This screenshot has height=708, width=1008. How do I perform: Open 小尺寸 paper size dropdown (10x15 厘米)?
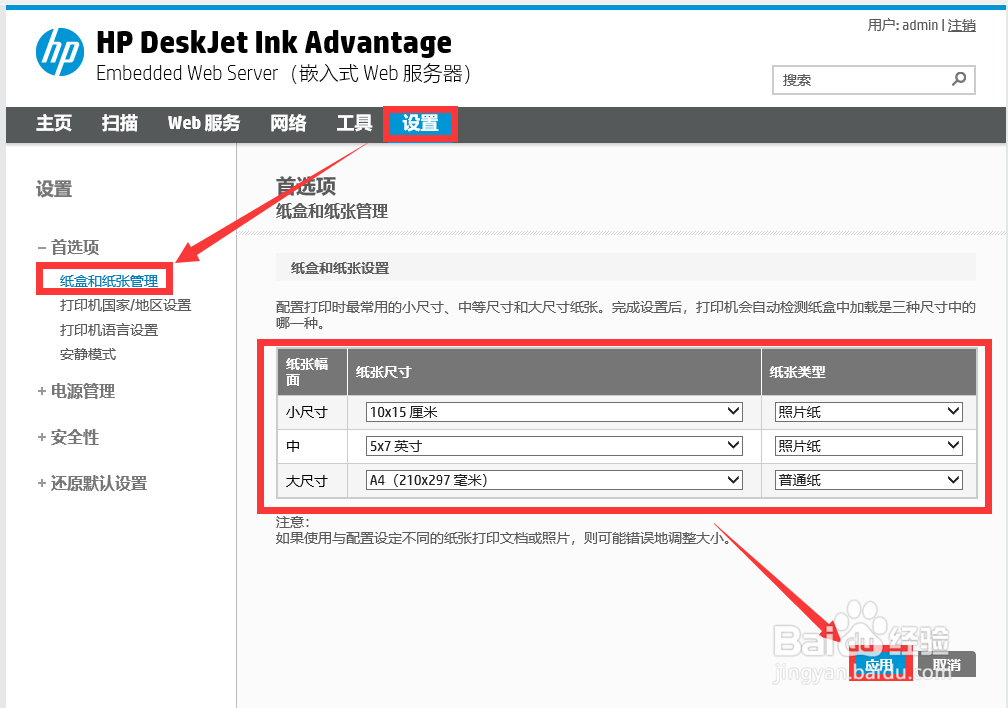554,412
